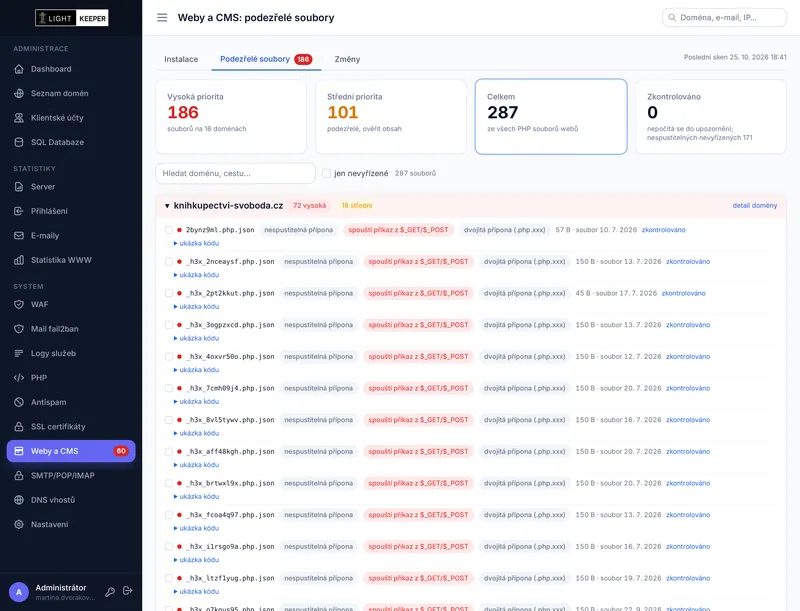Expand 'ukázka kódu' under _h3x_7cmh09j4.php.json
This screenshot has width=800, height=611.
coord(196,401)
